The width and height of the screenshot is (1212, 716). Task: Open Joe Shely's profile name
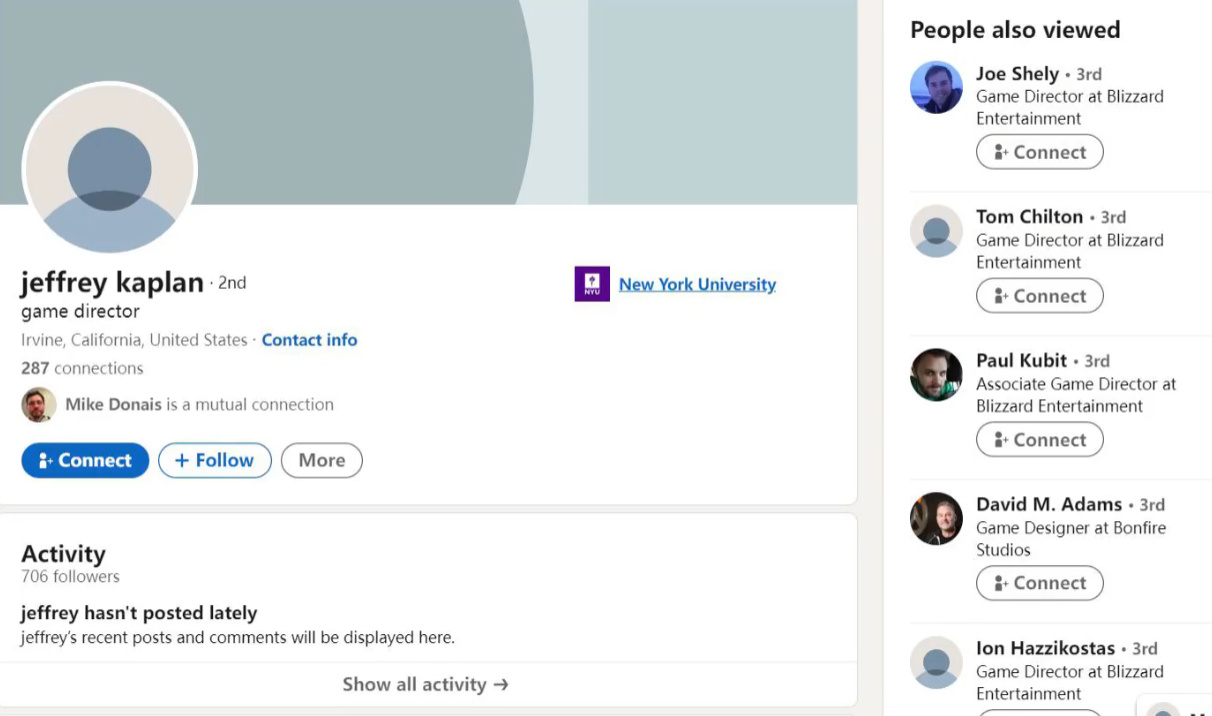[x=1017, y=74]
